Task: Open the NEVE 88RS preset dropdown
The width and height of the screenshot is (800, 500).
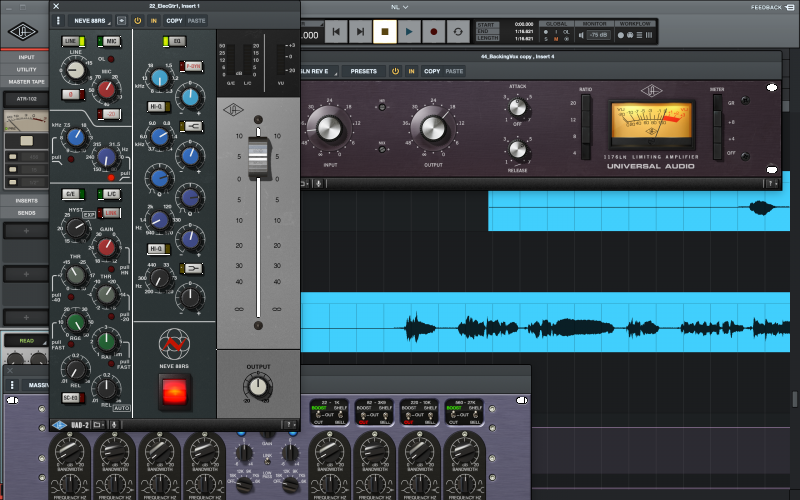Action: pyautogui.click(x=90, y=20)
